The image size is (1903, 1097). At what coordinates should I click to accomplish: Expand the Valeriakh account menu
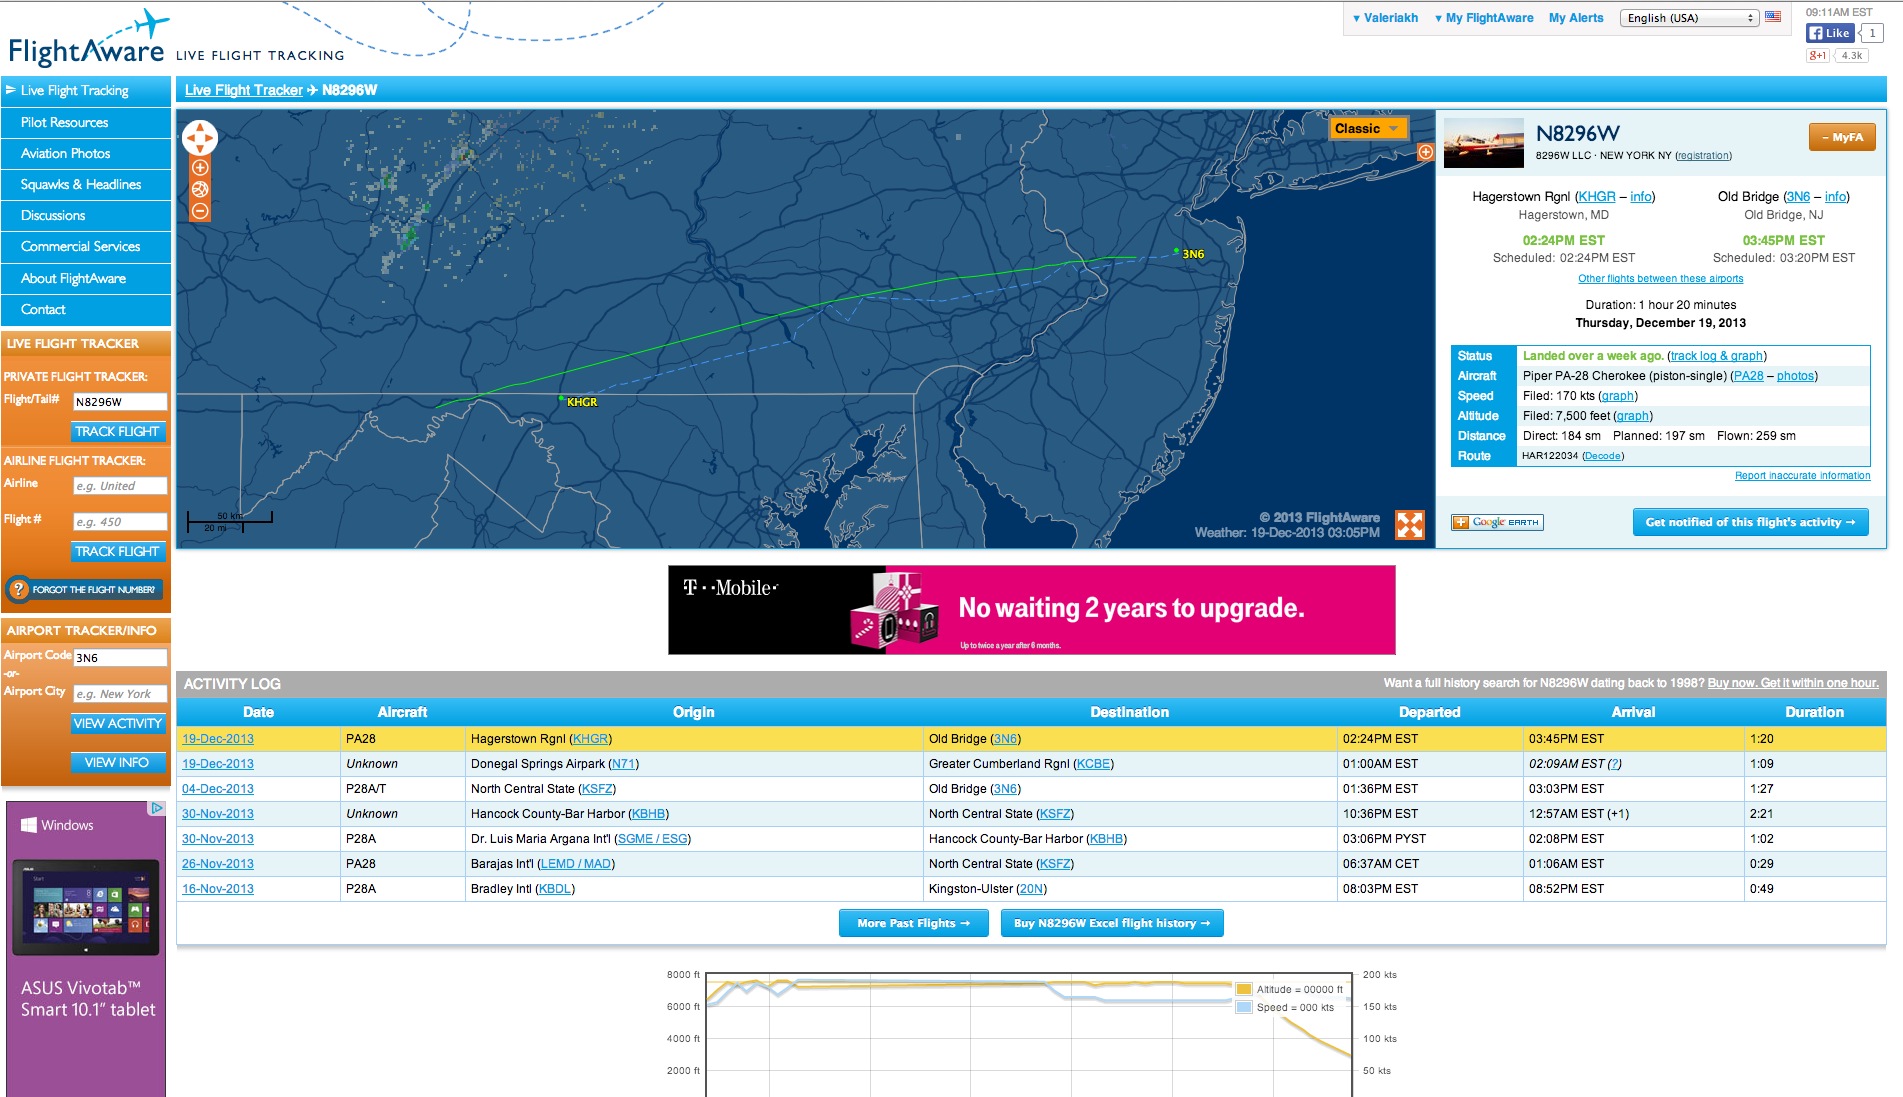tap(1385, 18)
